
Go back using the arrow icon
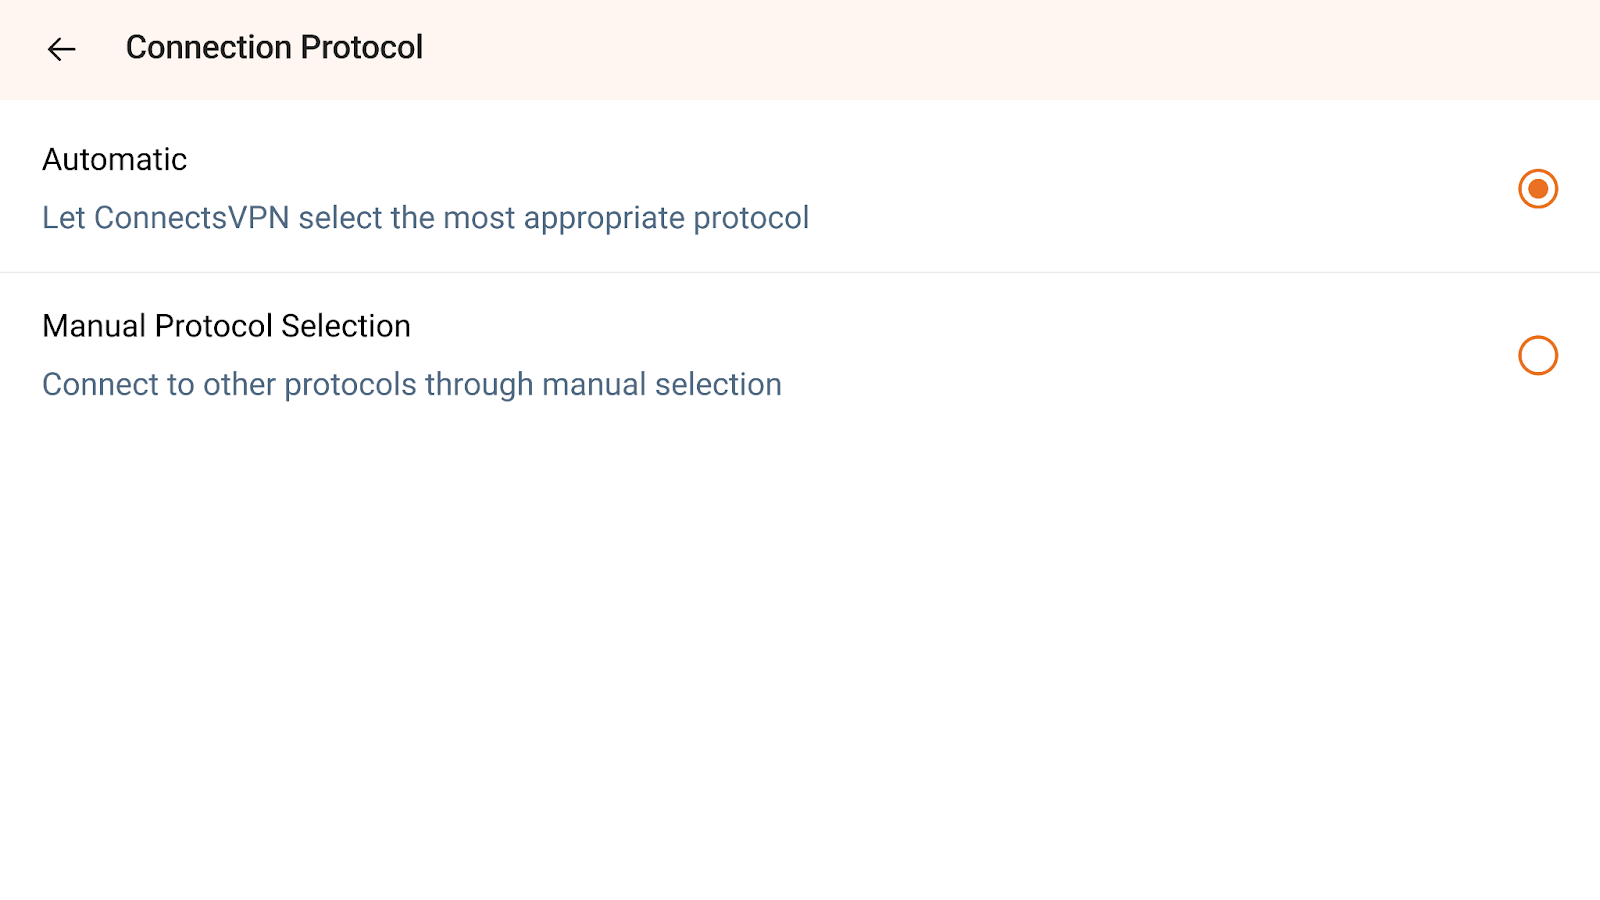(62, 49)
